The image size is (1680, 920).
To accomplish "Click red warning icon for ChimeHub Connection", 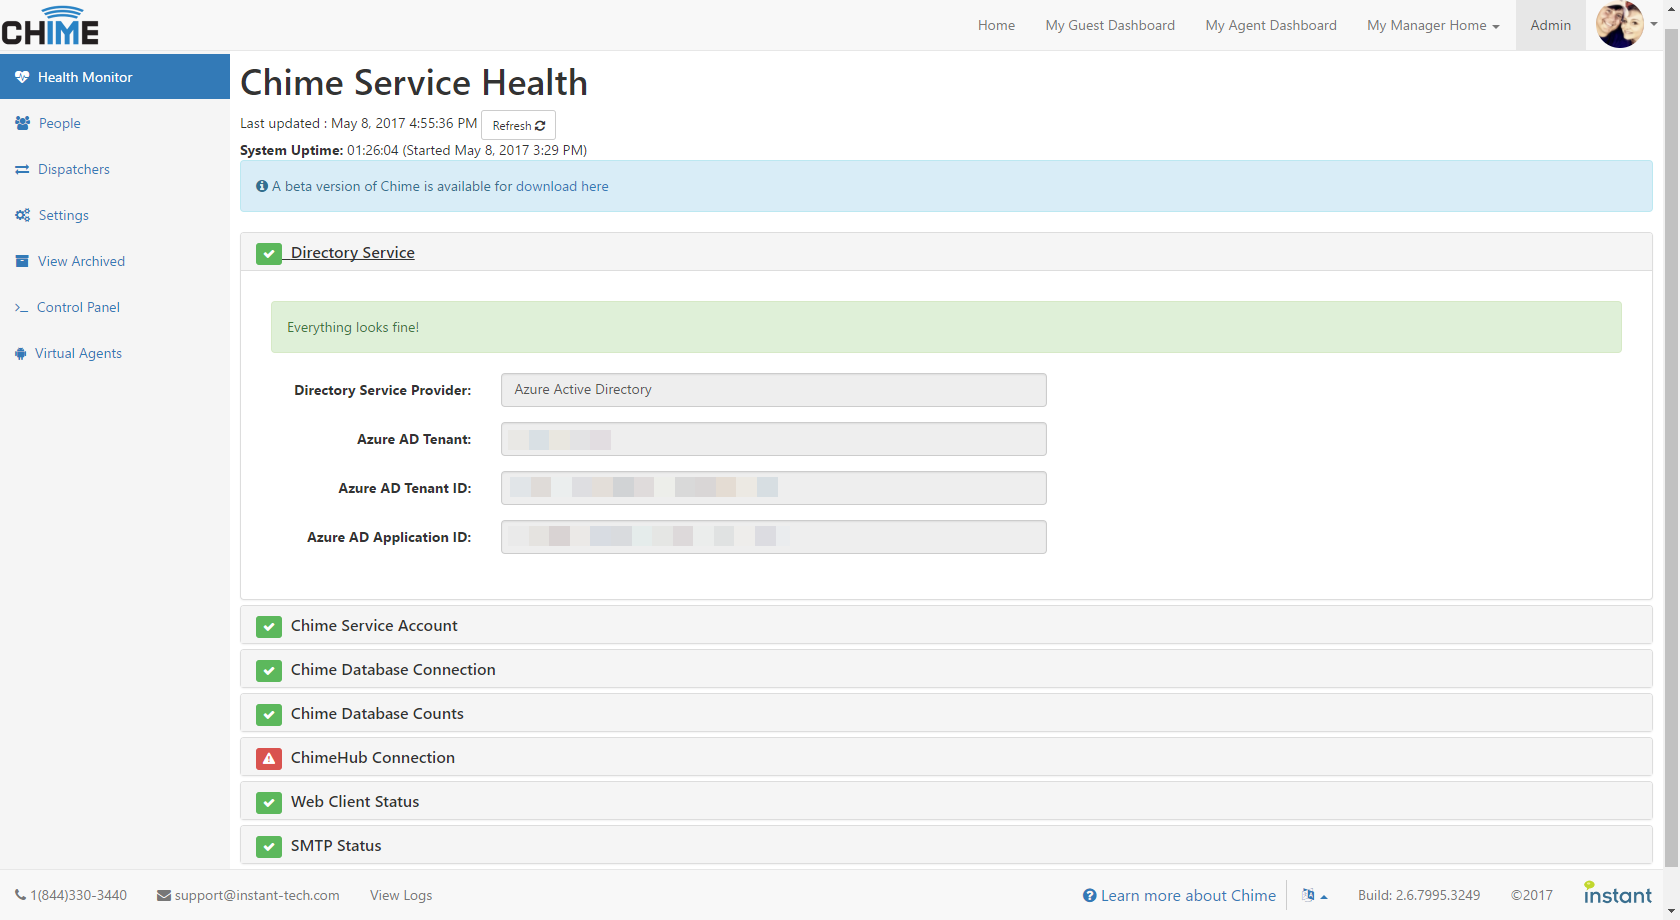I will [269, 759].
